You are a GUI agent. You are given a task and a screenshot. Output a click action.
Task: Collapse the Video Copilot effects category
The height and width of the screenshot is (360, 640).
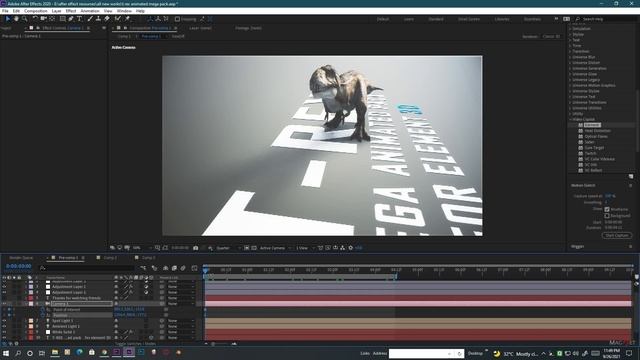click(570, 119)
